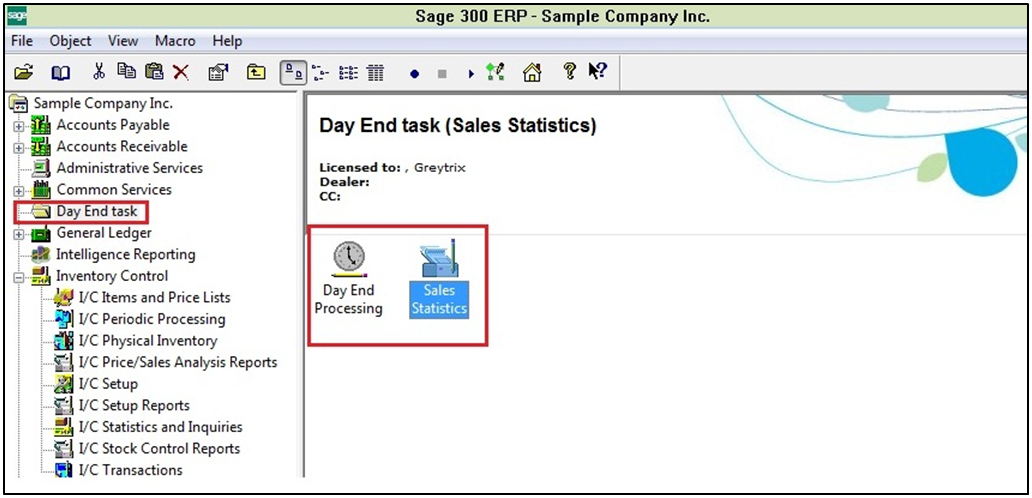Open the Macro menu
Image resolution: width=1032 pixels, height=498 pixels.
[x=175, y=41]
